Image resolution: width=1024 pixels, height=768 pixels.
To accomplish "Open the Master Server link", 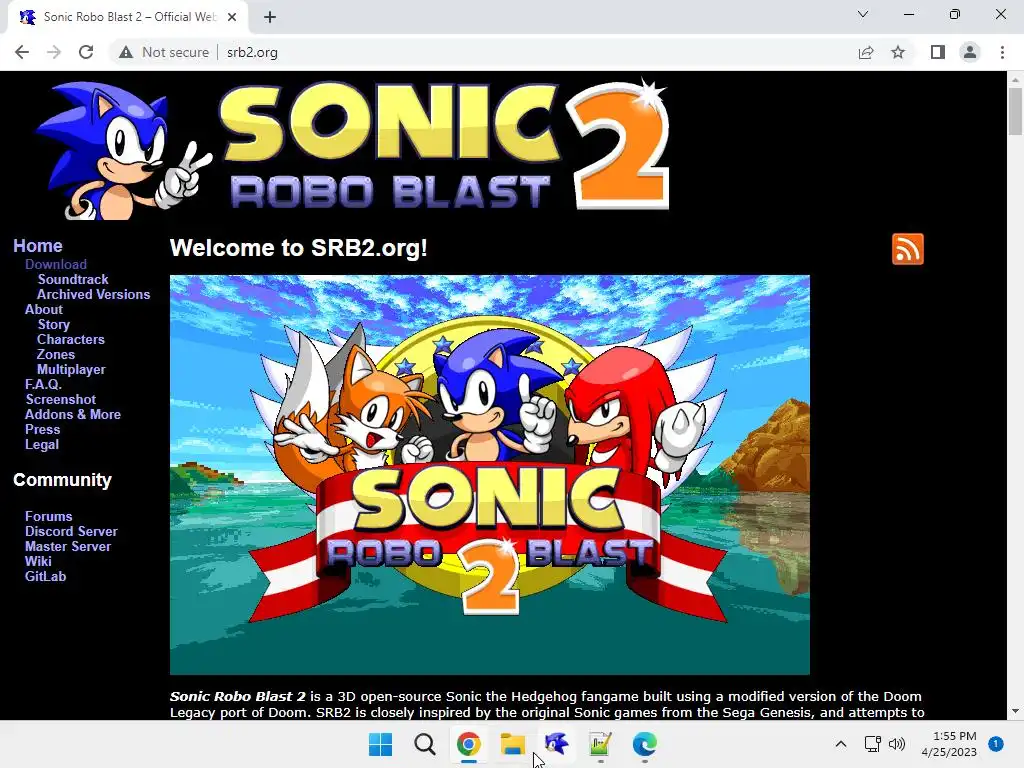I will tap(68, 546).
